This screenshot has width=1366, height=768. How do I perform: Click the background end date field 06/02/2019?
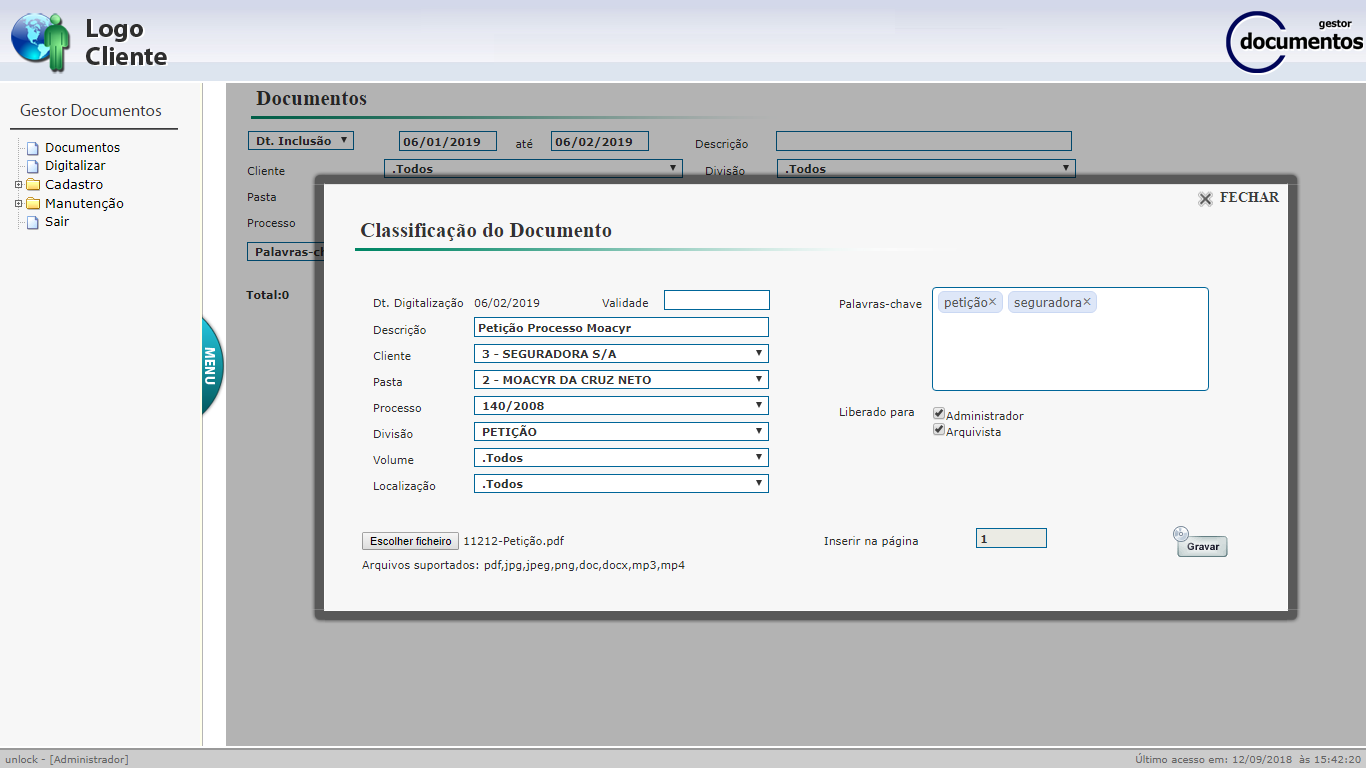(600, 141)
